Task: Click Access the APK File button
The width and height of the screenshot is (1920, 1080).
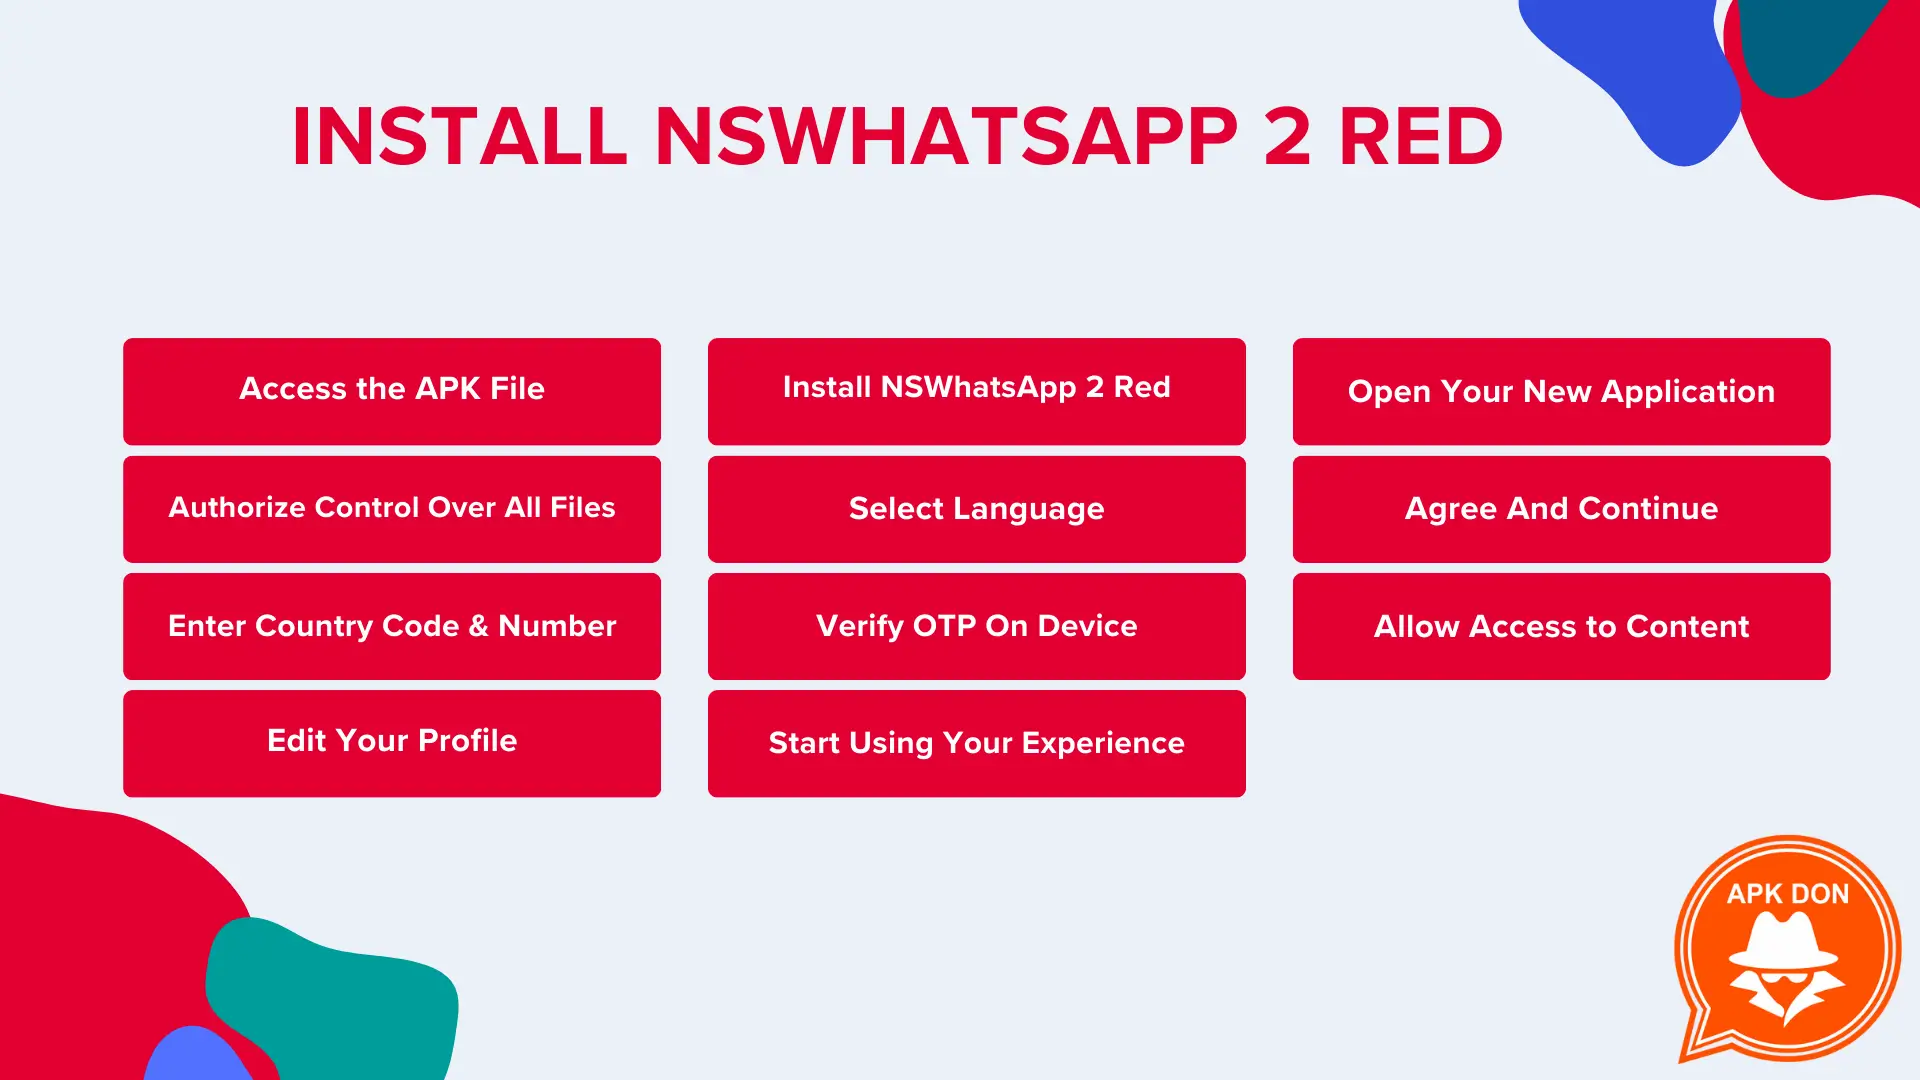Action: point(392,389)
